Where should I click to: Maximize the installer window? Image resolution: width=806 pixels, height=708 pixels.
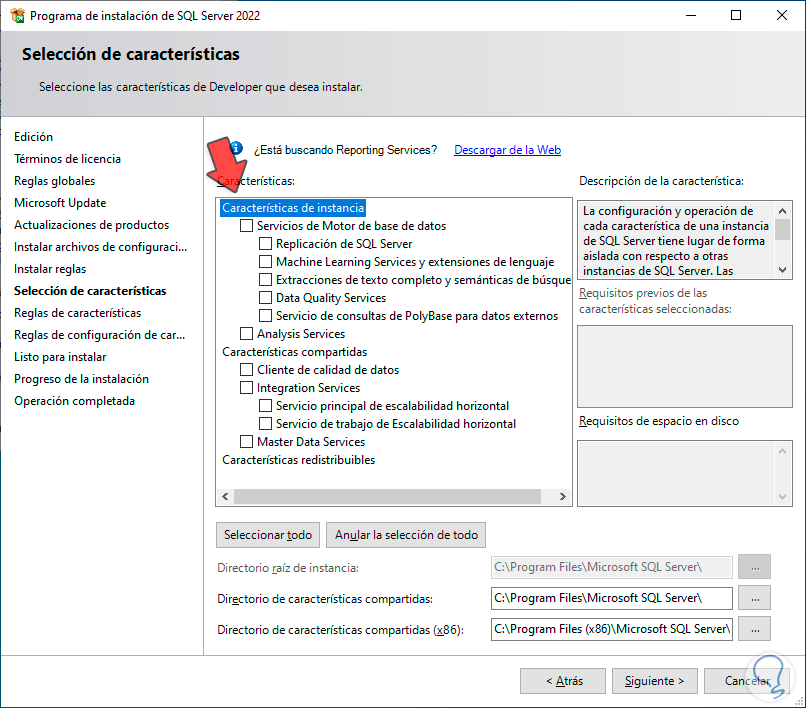click(x=736, y=15)
